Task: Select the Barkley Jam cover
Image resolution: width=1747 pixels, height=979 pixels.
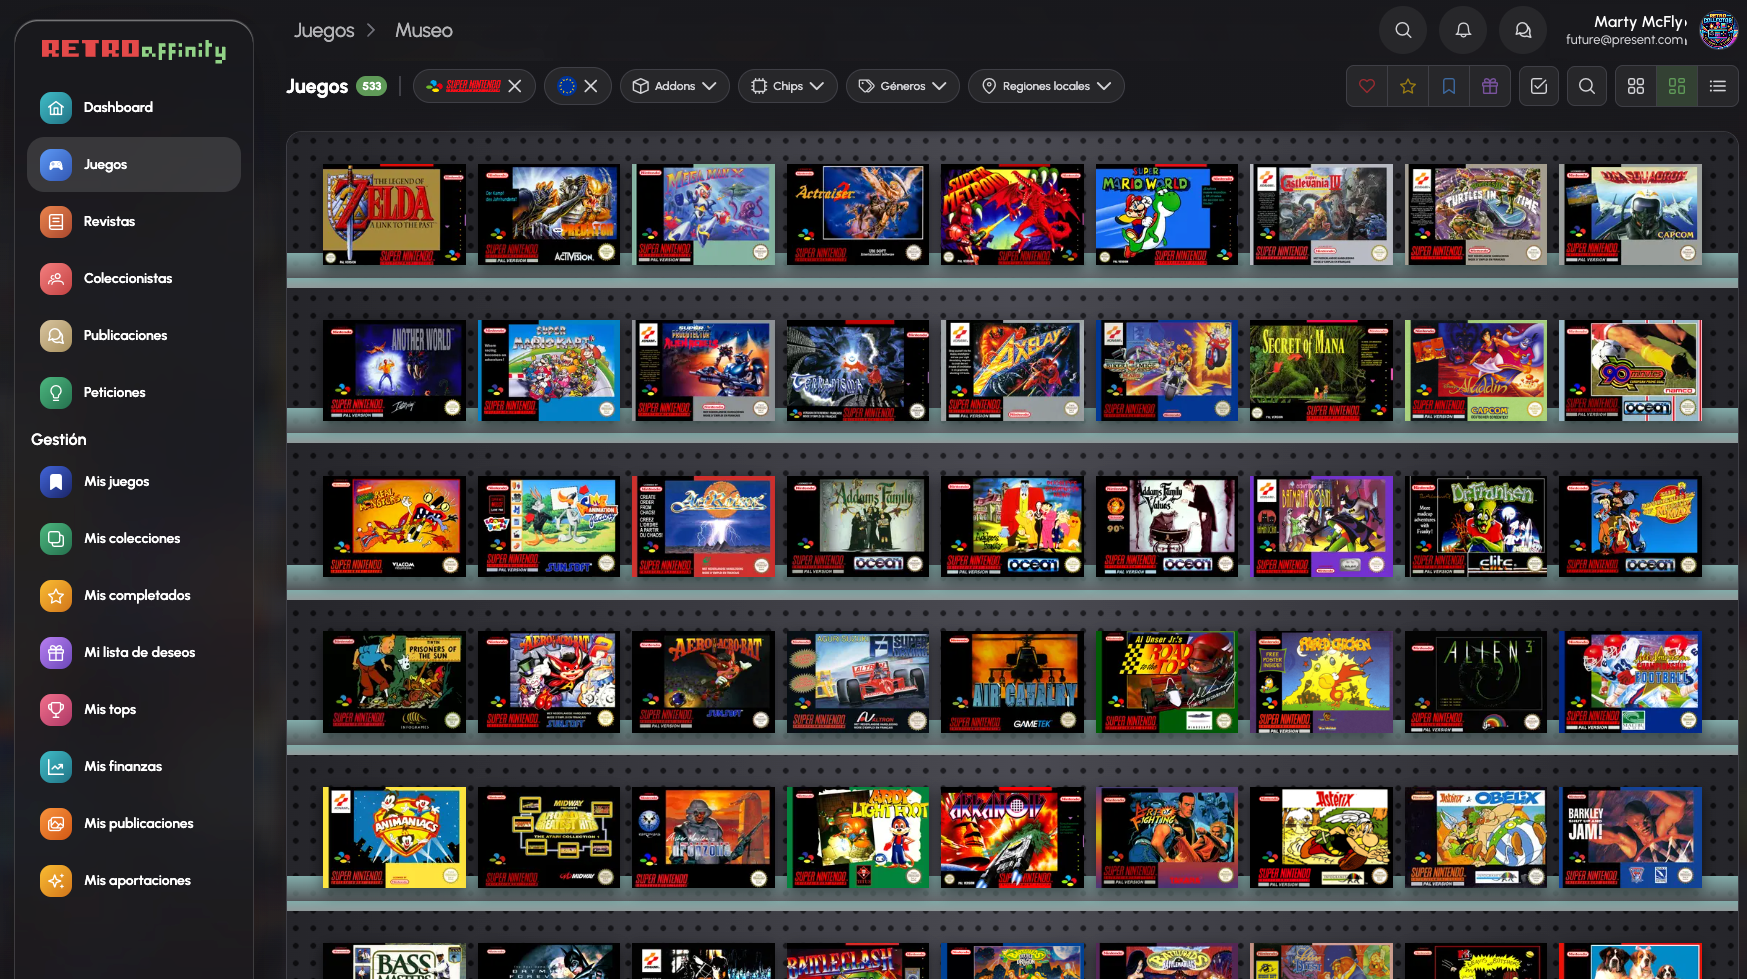Action: tap(1631, 838)
